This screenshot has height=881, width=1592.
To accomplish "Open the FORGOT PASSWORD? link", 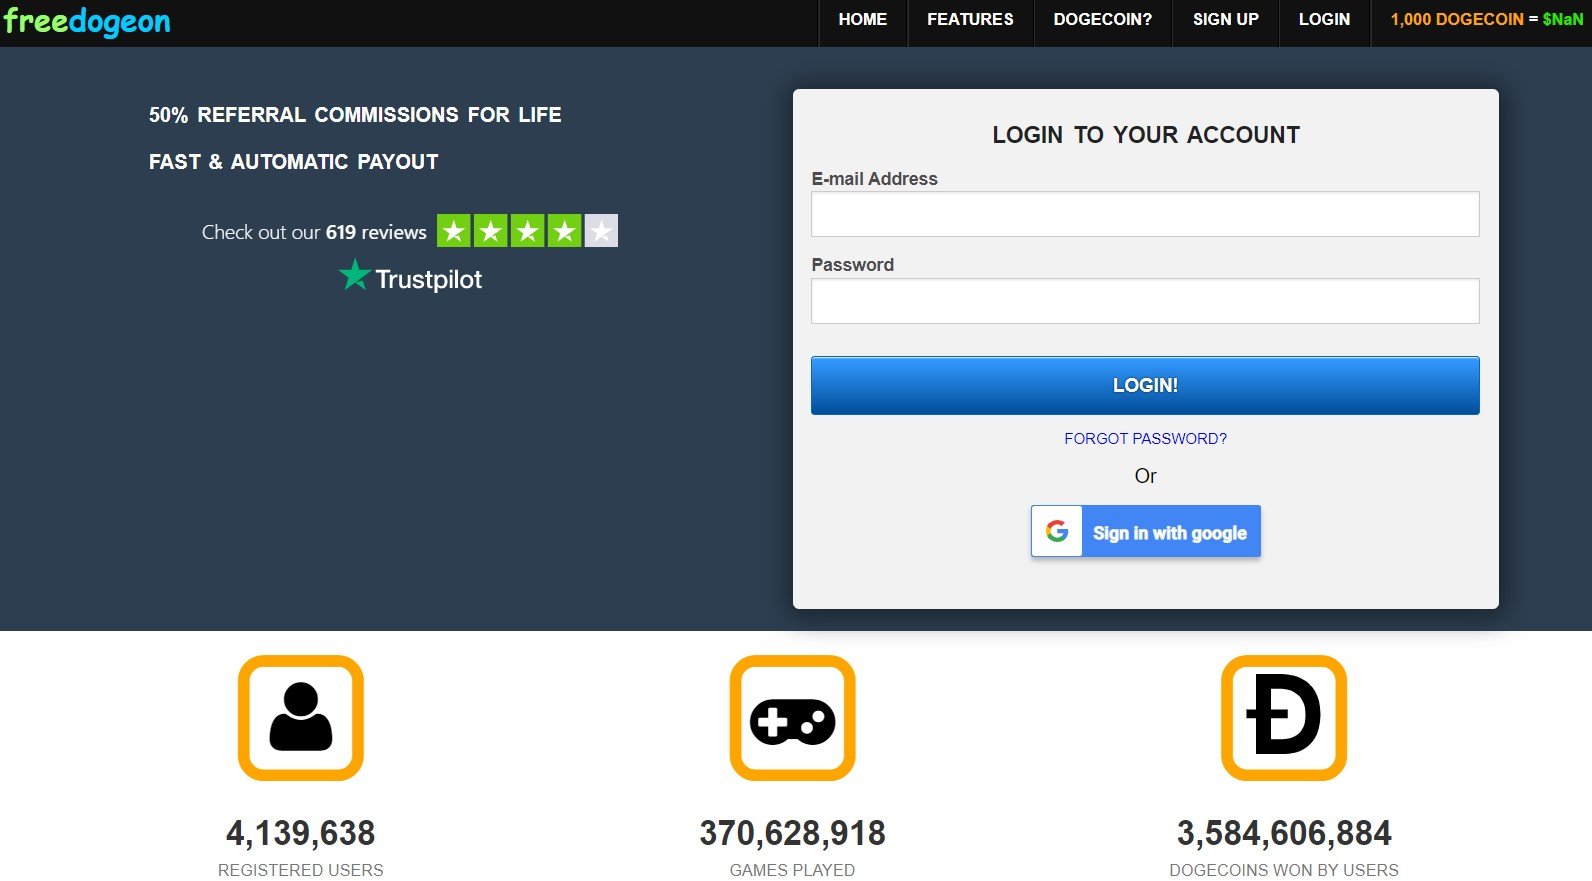I will (1146, 439).
